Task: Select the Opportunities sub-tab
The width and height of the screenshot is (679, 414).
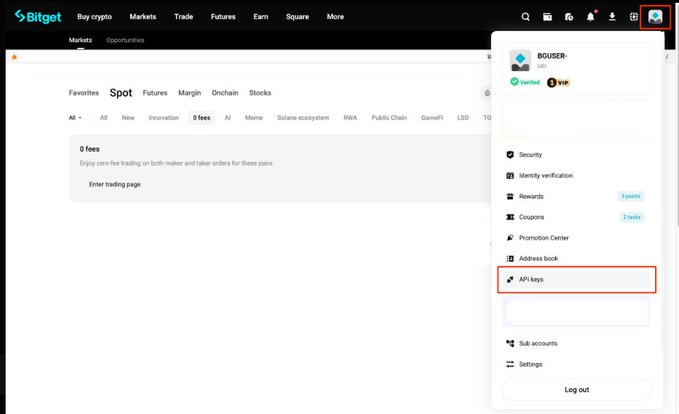Action: [125, 40]
